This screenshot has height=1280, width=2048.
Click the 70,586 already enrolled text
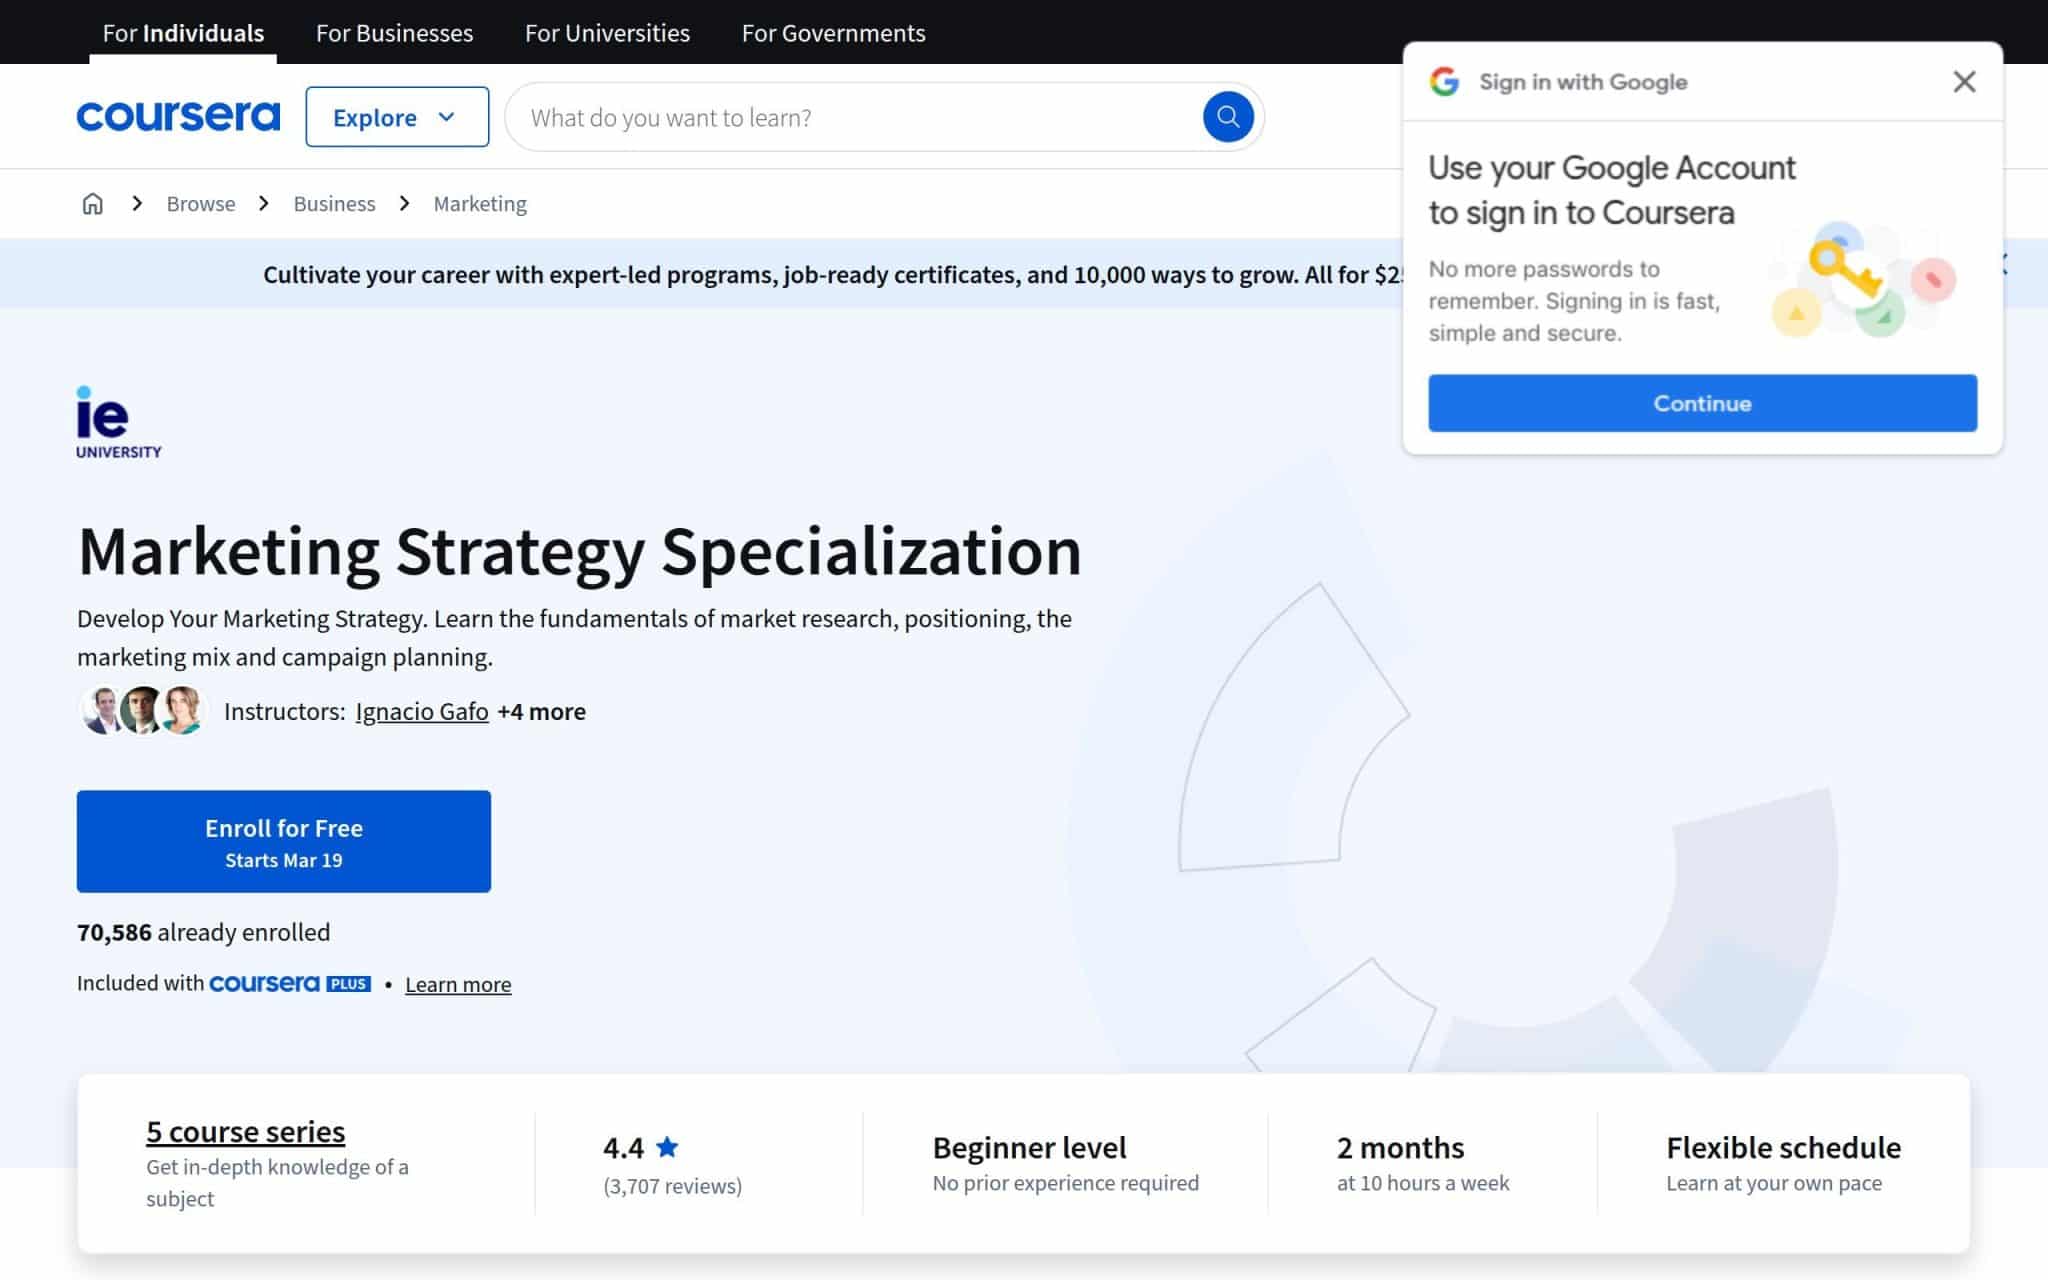coord(203,932)
